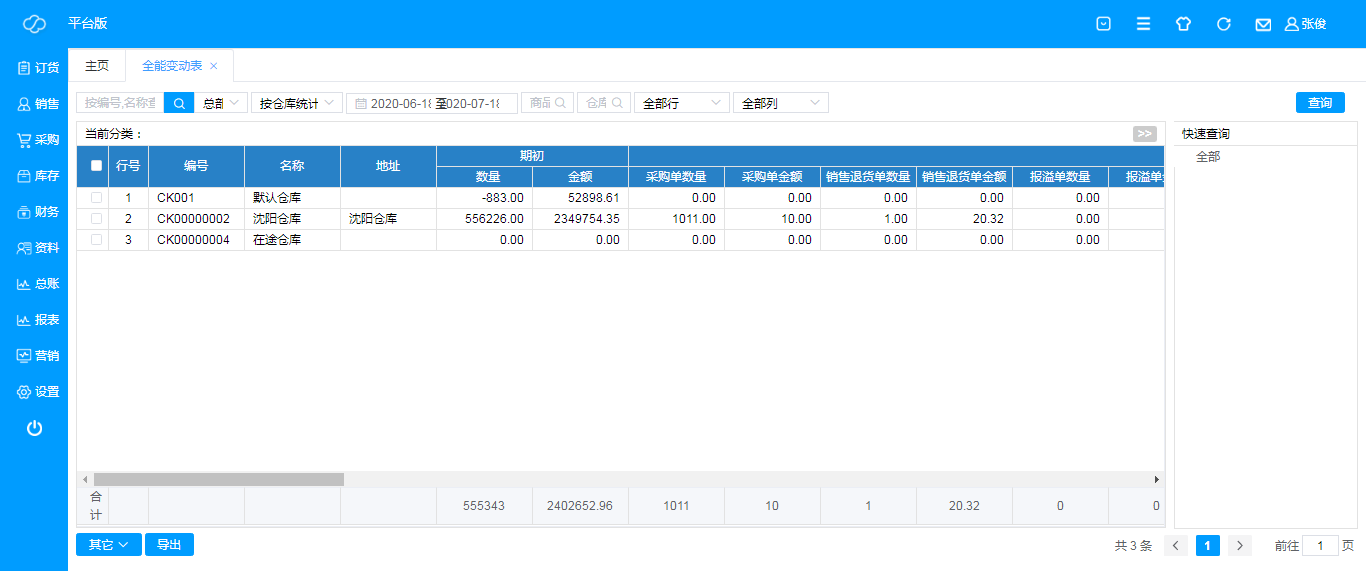Click the 仓库 search field
Screen dimensions: 1366x571
603,103
